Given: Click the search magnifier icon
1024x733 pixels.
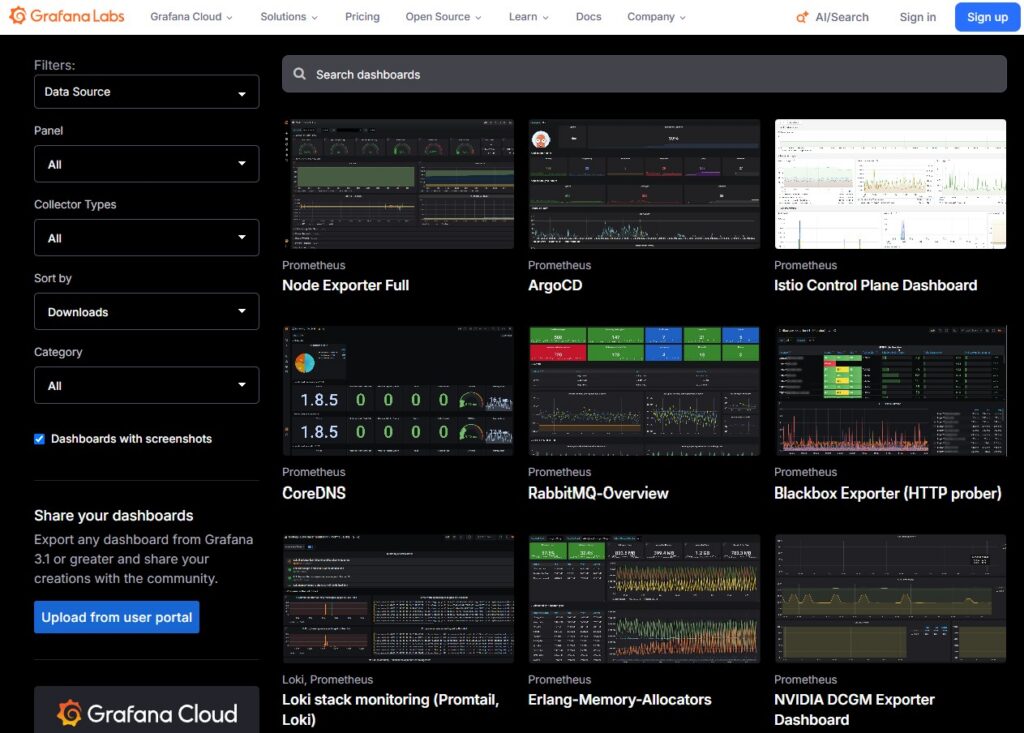Looking at the screenshot, I should (300, 74).
